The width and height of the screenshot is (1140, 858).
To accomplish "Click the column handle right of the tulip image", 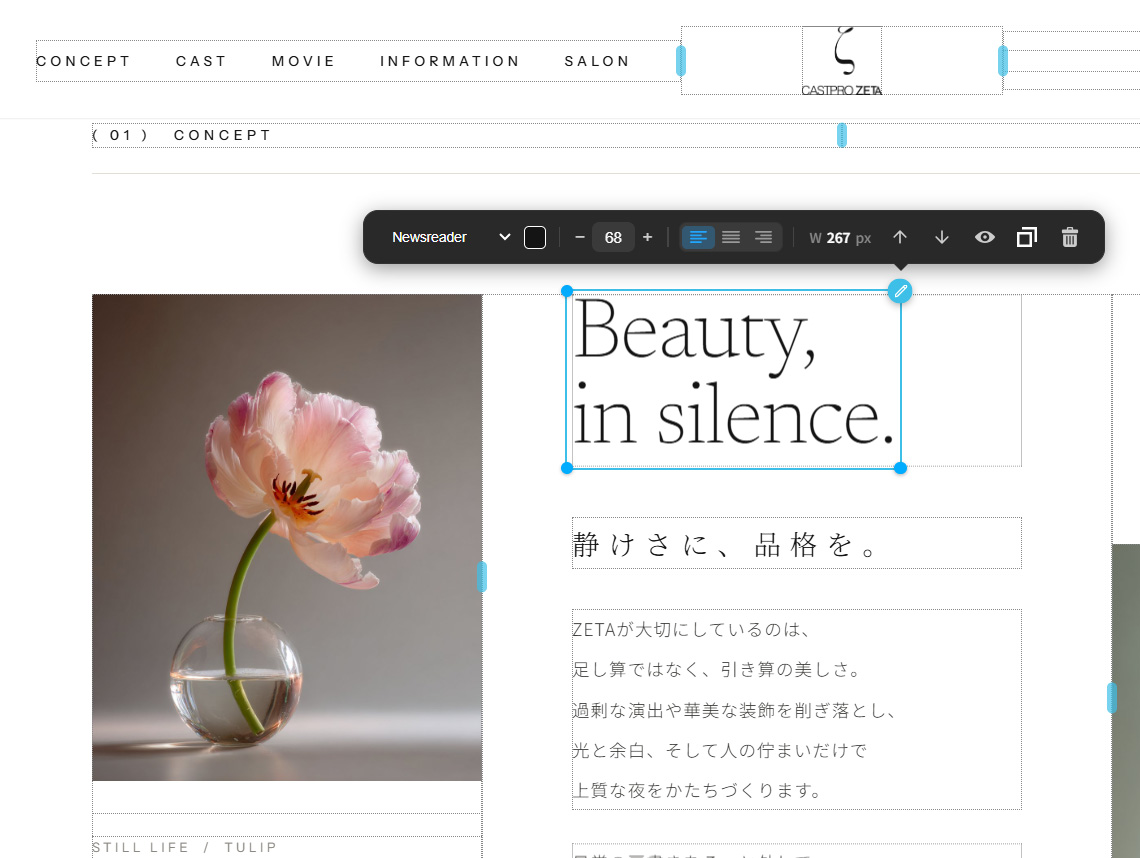I will [x=481, y=577].
